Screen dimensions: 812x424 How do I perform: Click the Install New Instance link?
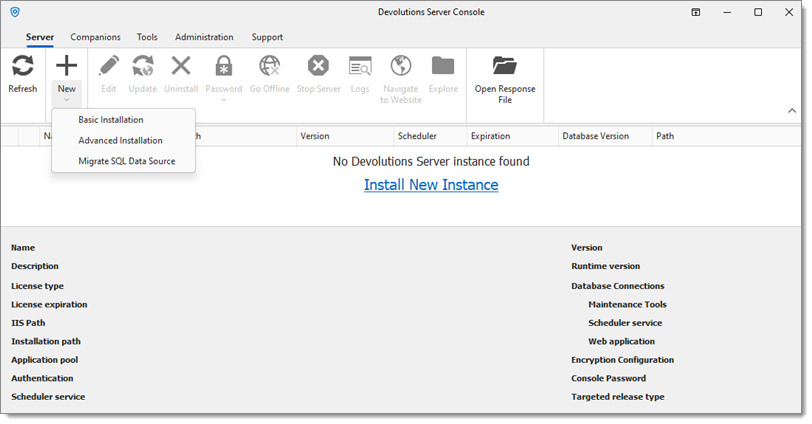[x=431, y=185]
